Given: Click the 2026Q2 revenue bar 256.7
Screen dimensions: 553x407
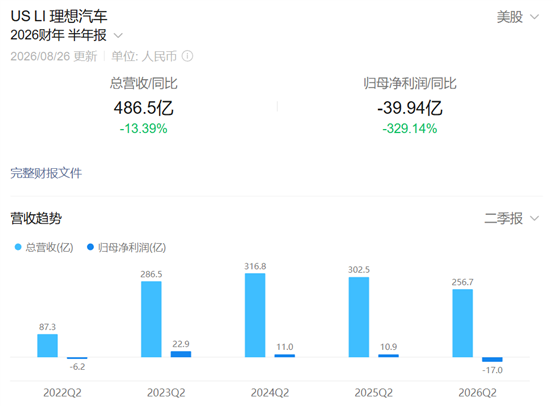Looking at the screenshot, I should pos(463,323).
